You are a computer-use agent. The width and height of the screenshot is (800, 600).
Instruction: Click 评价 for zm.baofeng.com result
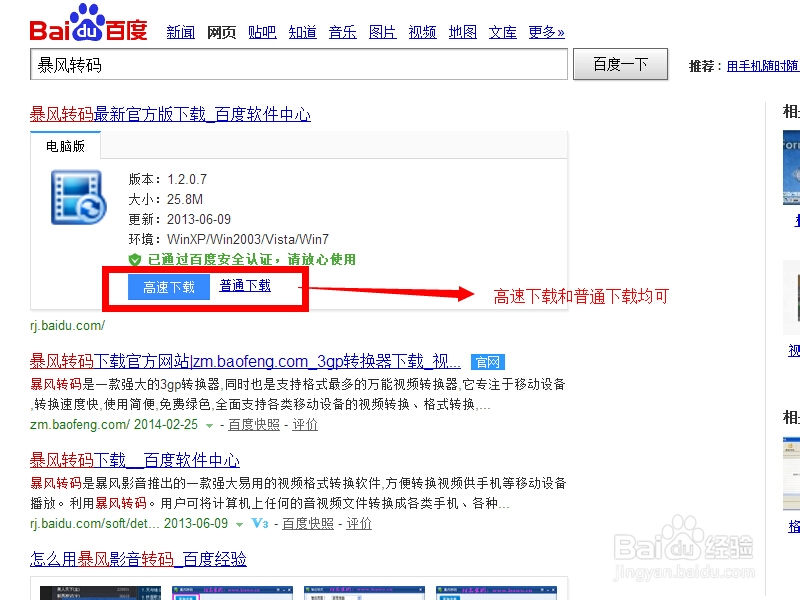(x=305, y=424)
